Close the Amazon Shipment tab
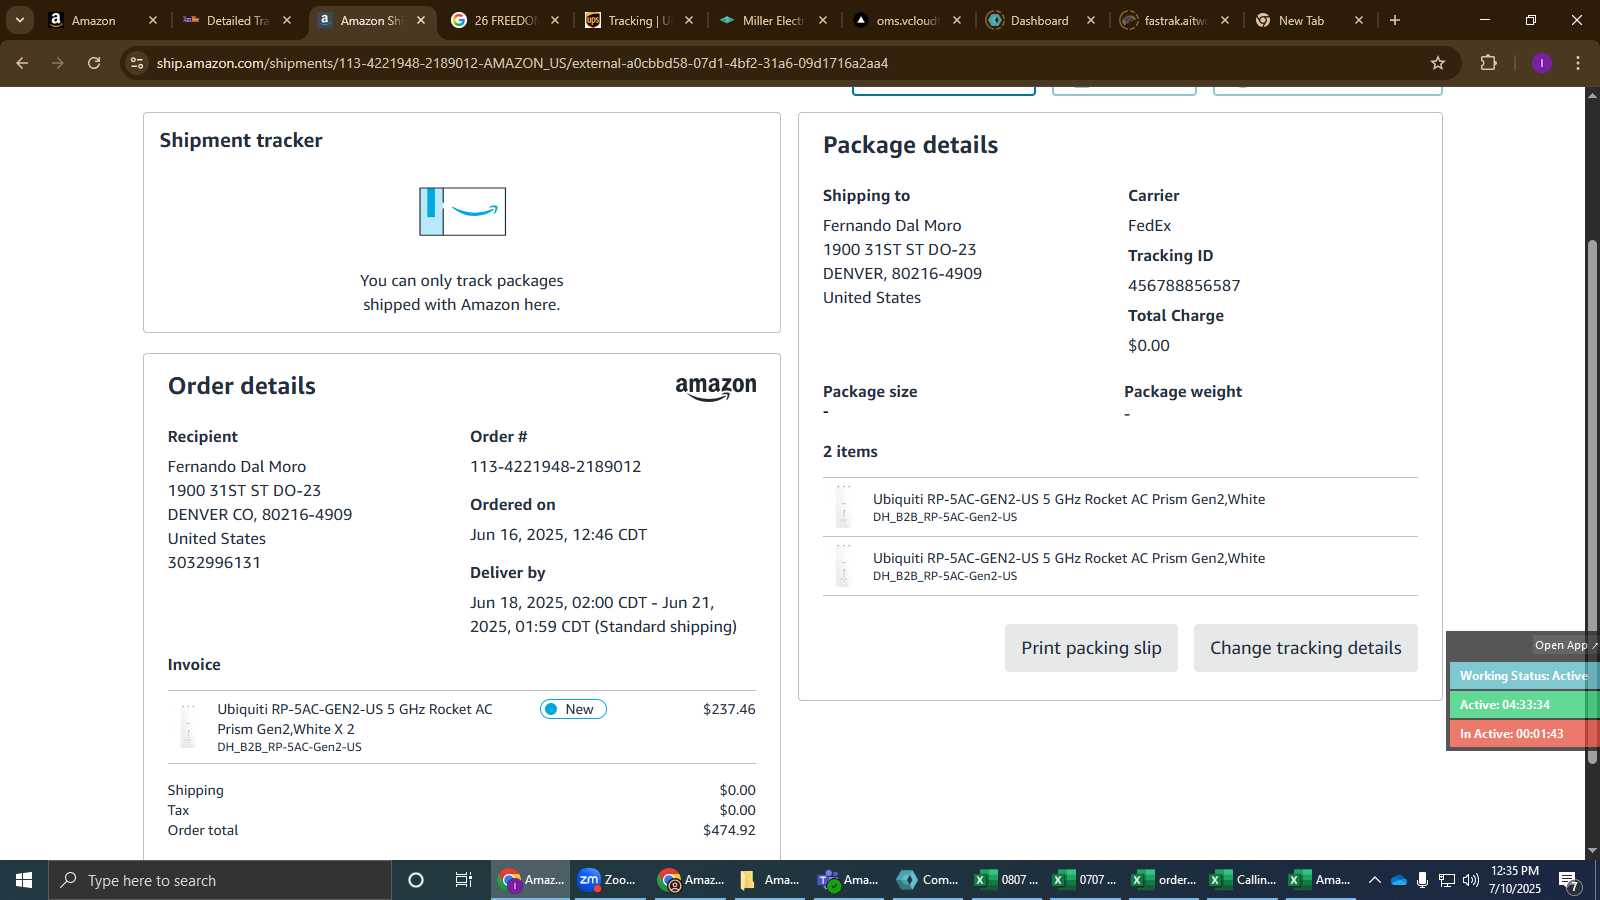Viewport: 1600px width, 900px height. (421, 20)
